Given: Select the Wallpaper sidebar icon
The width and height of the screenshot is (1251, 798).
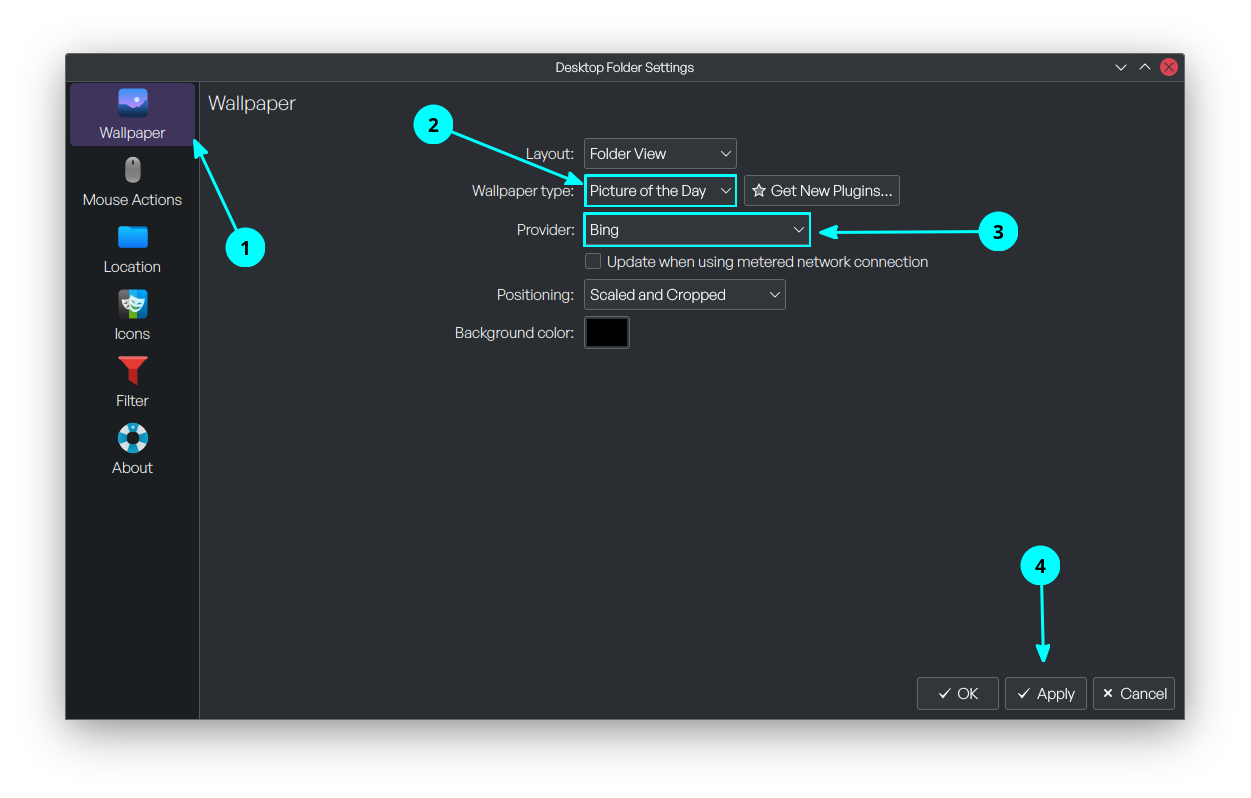Looking at the screenshot, I should point(132,104).
